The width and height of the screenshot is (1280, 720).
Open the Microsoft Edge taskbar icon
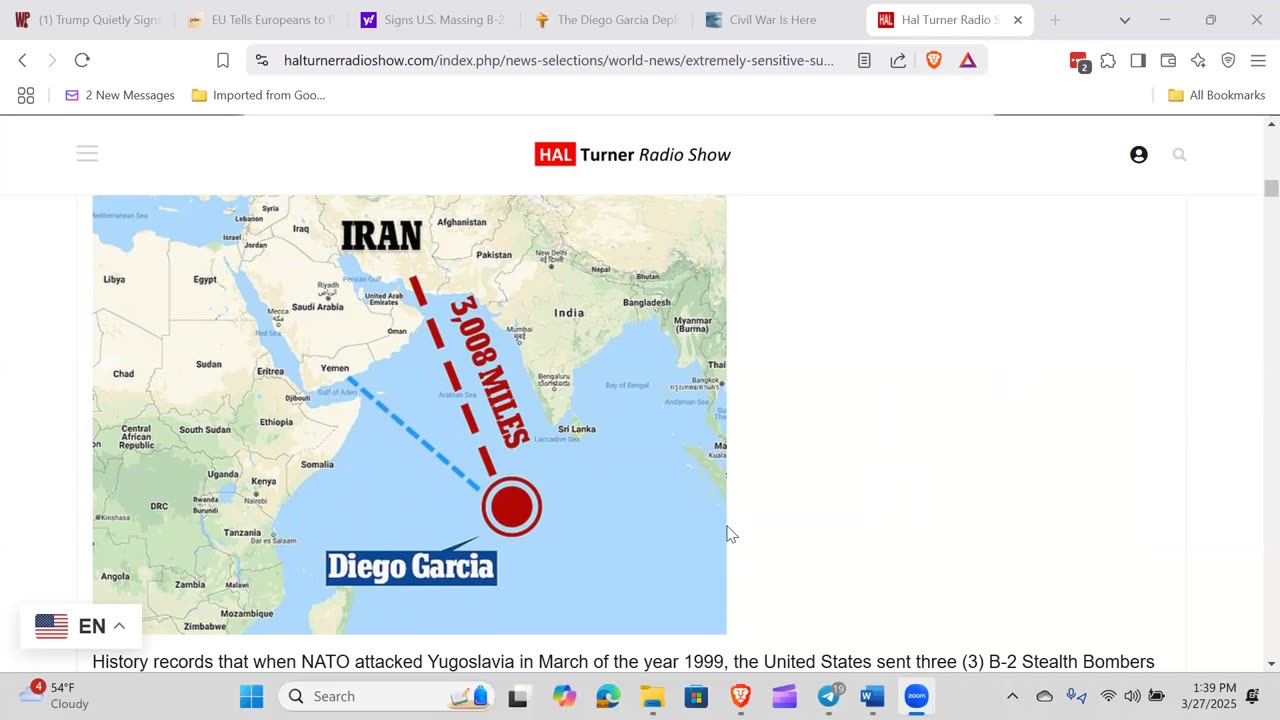(608, 696)
